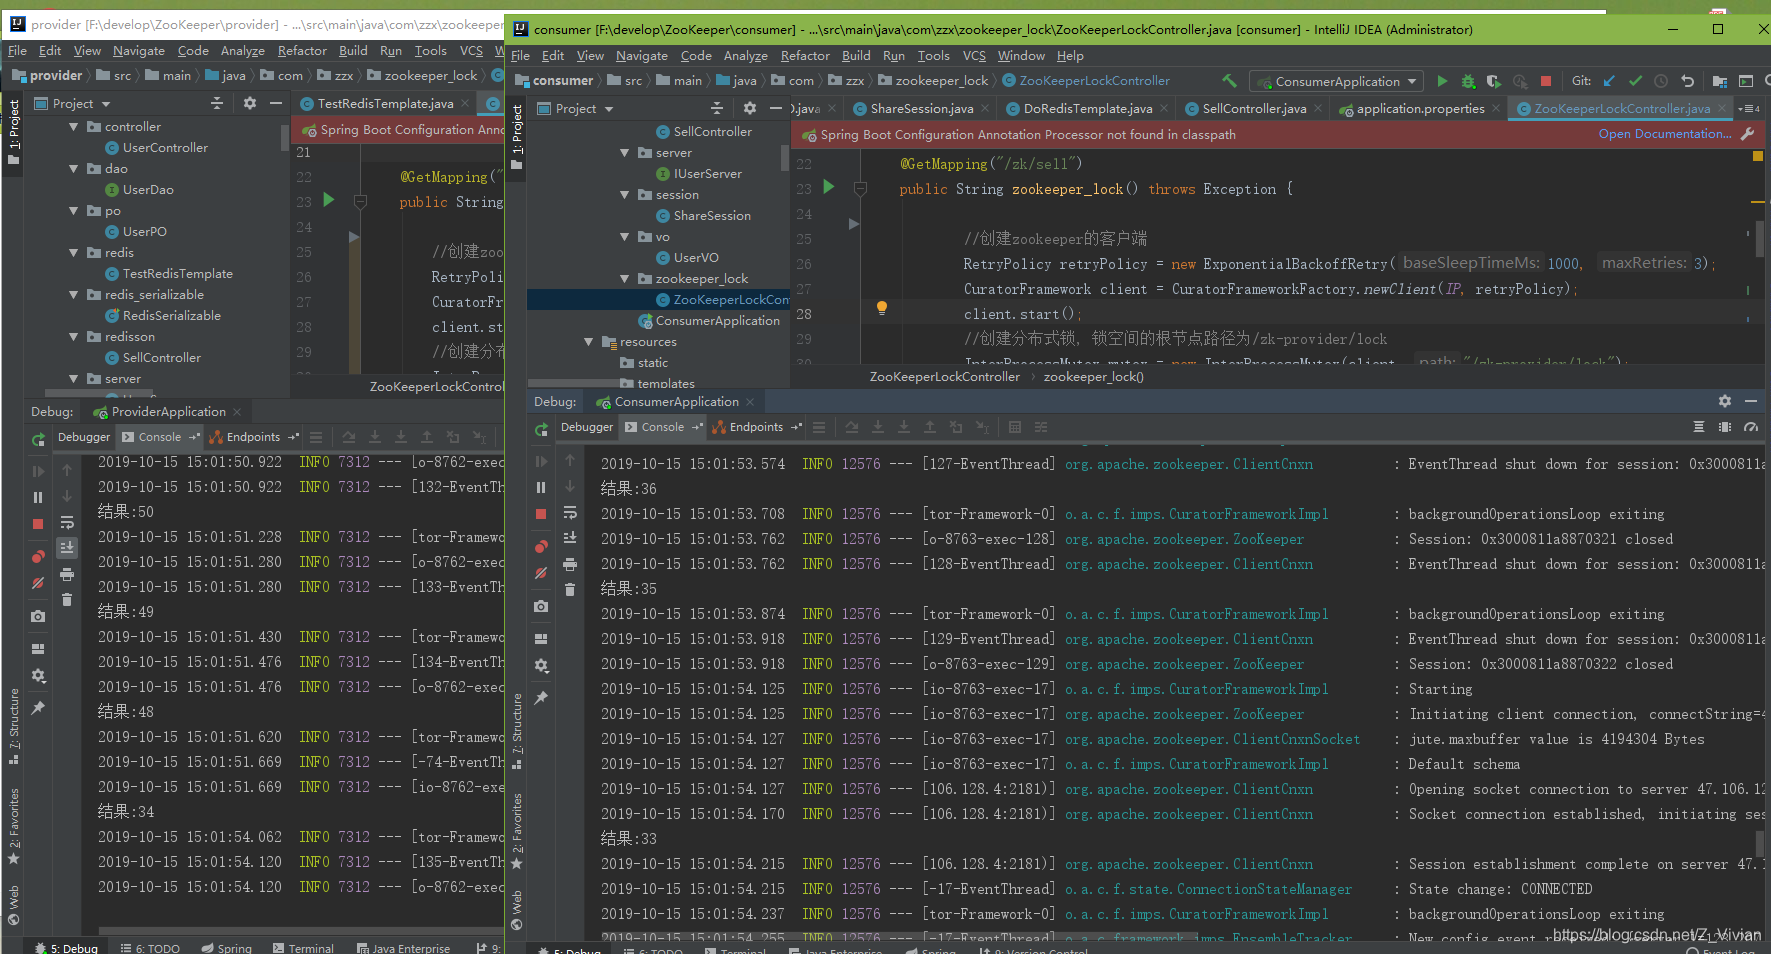Toggle scroll to end in provider console
Screen dimensions: 1771x954
pos(67,548)
